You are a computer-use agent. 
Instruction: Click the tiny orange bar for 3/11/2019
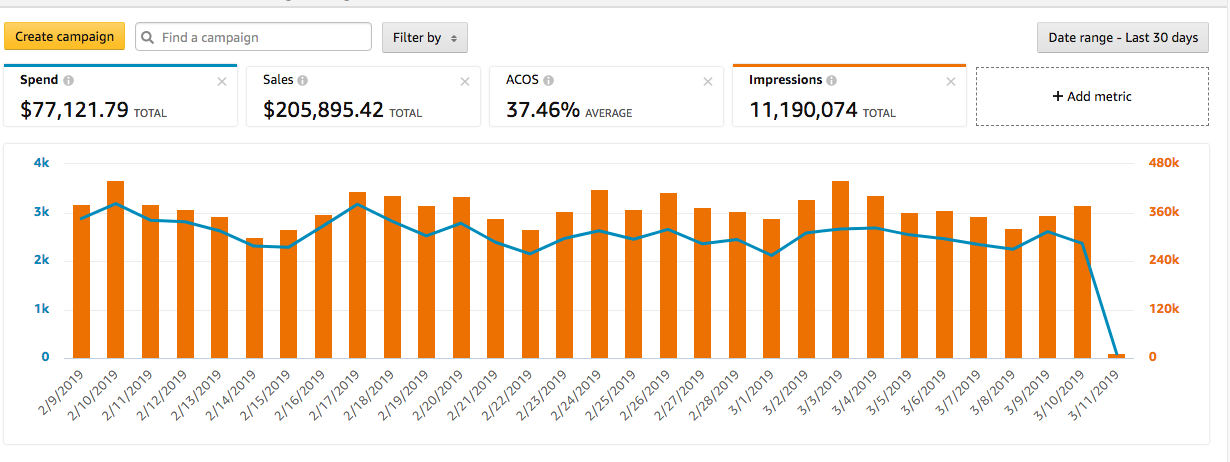[1117, 355]
